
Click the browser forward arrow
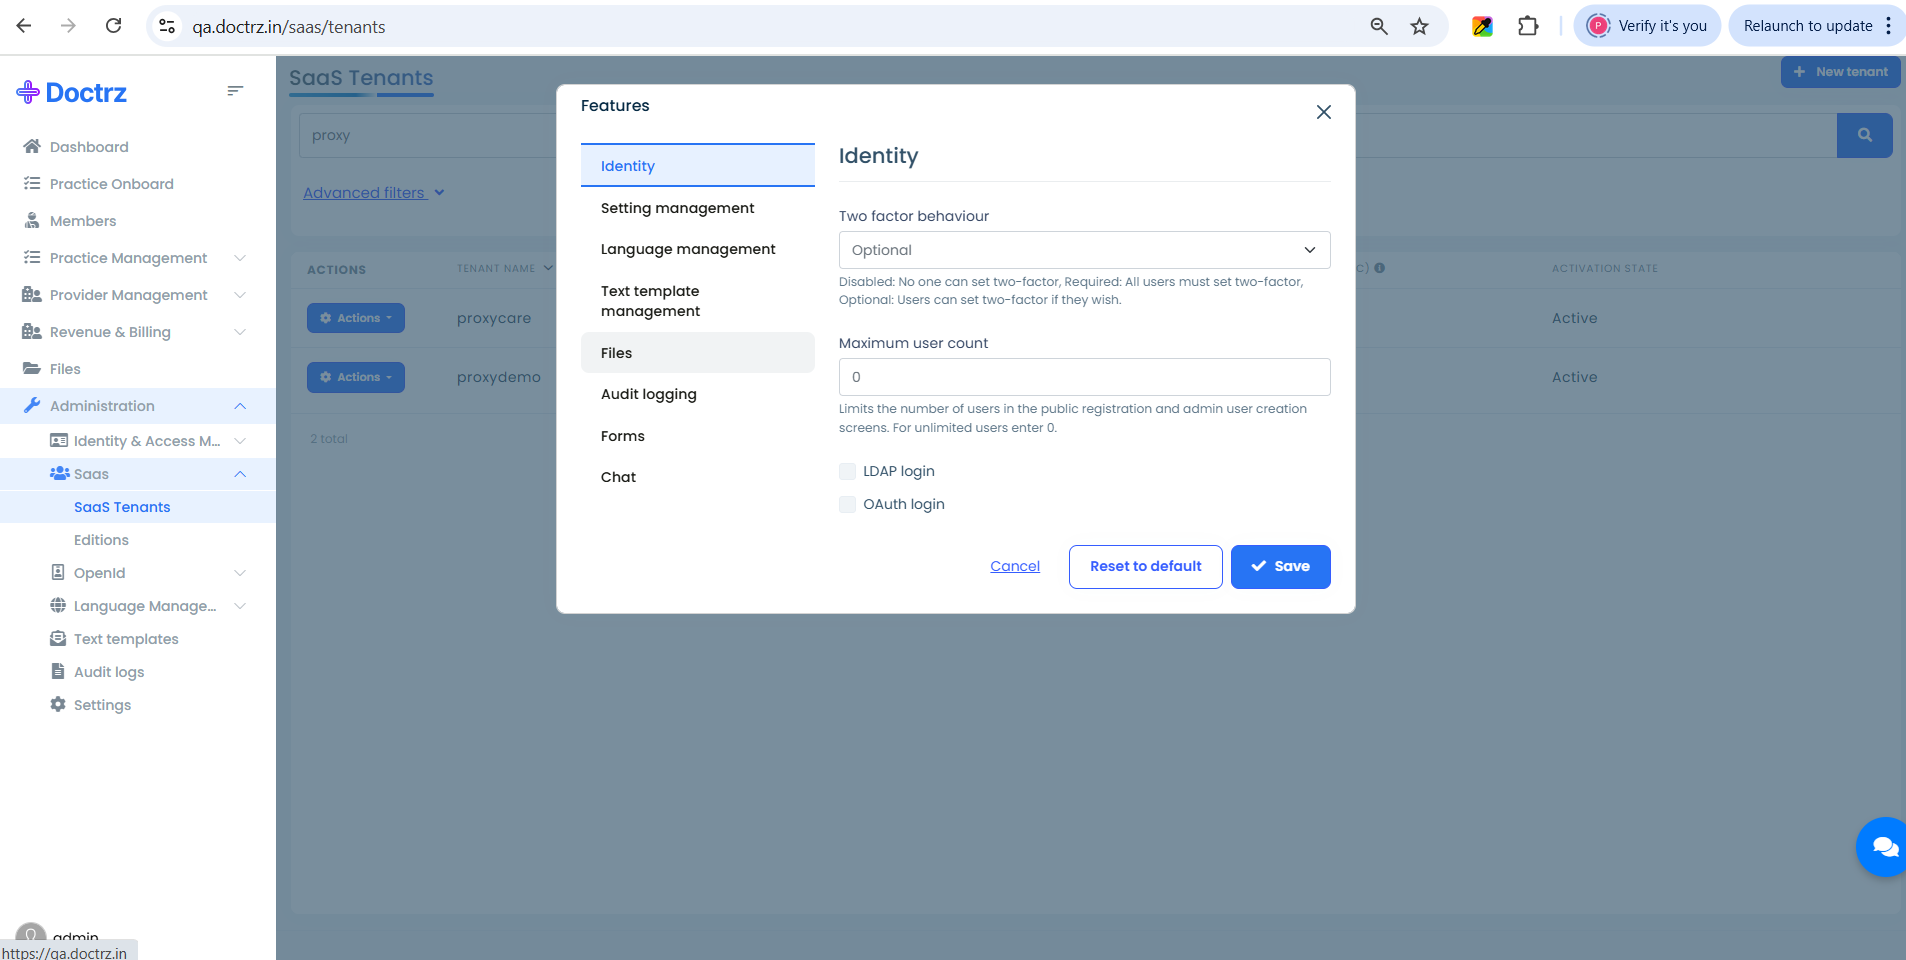pos(68,26)
